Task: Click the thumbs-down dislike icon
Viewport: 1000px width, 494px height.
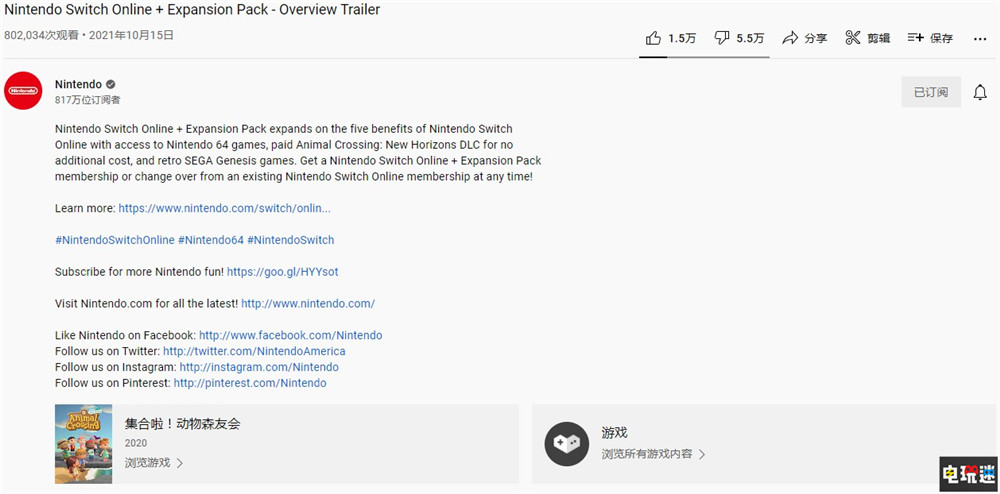Action: tap(722, 38)
